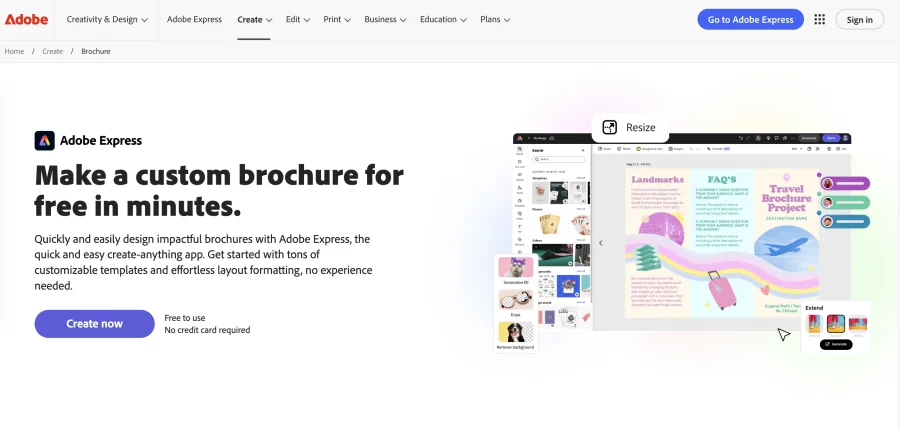The height and width of the screenshot is (429, 900).
Task: Click the left arrow beside the brochure canvas
Action: coord(601,243)
